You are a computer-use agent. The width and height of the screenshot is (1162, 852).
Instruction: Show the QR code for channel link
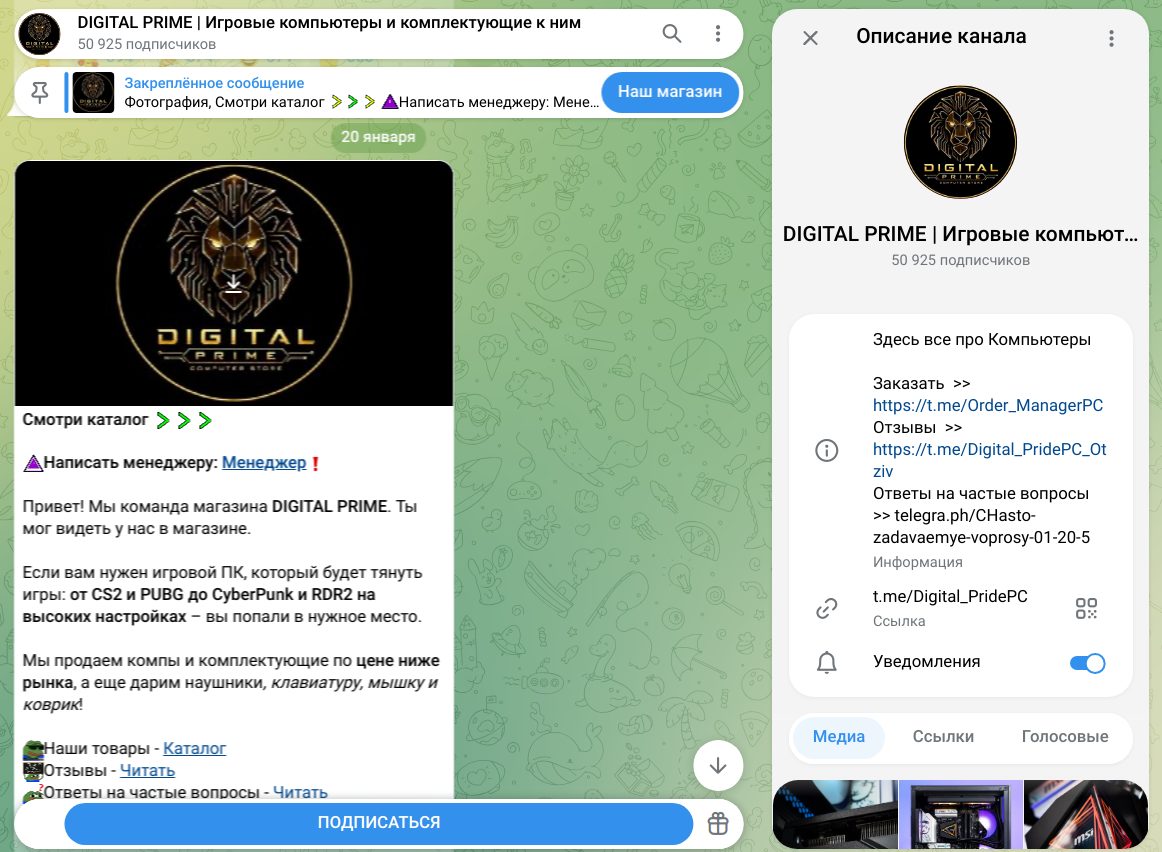(1086, 608)
